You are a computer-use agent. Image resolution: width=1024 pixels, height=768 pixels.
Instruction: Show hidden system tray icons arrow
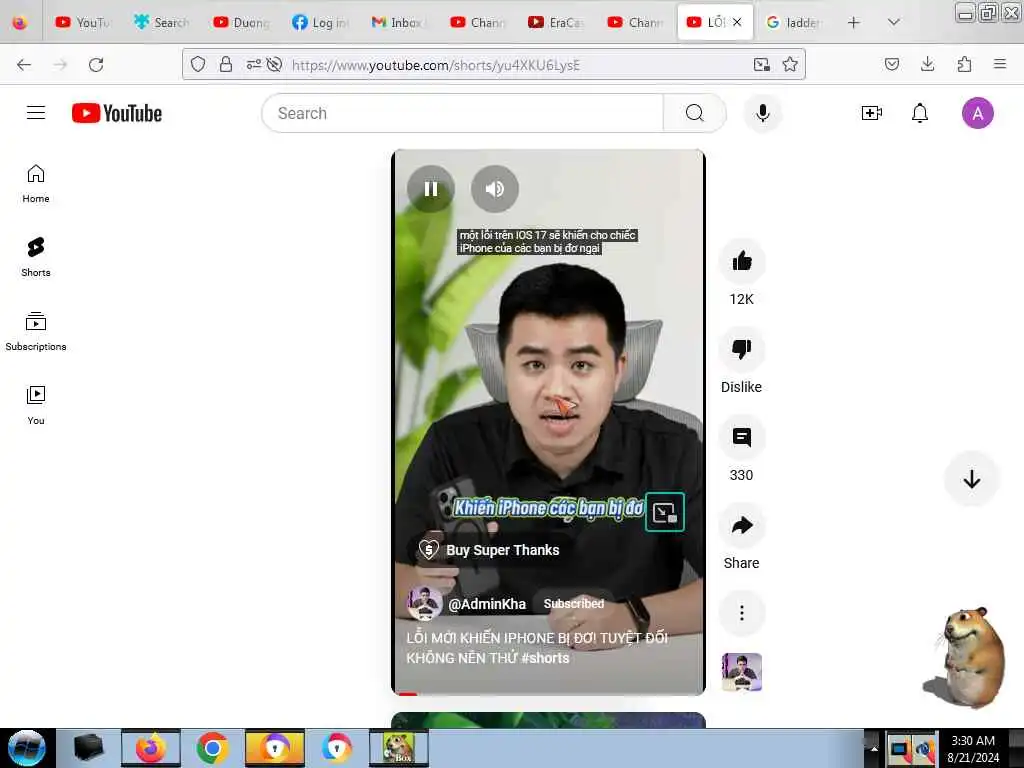(x=874, y=749)
